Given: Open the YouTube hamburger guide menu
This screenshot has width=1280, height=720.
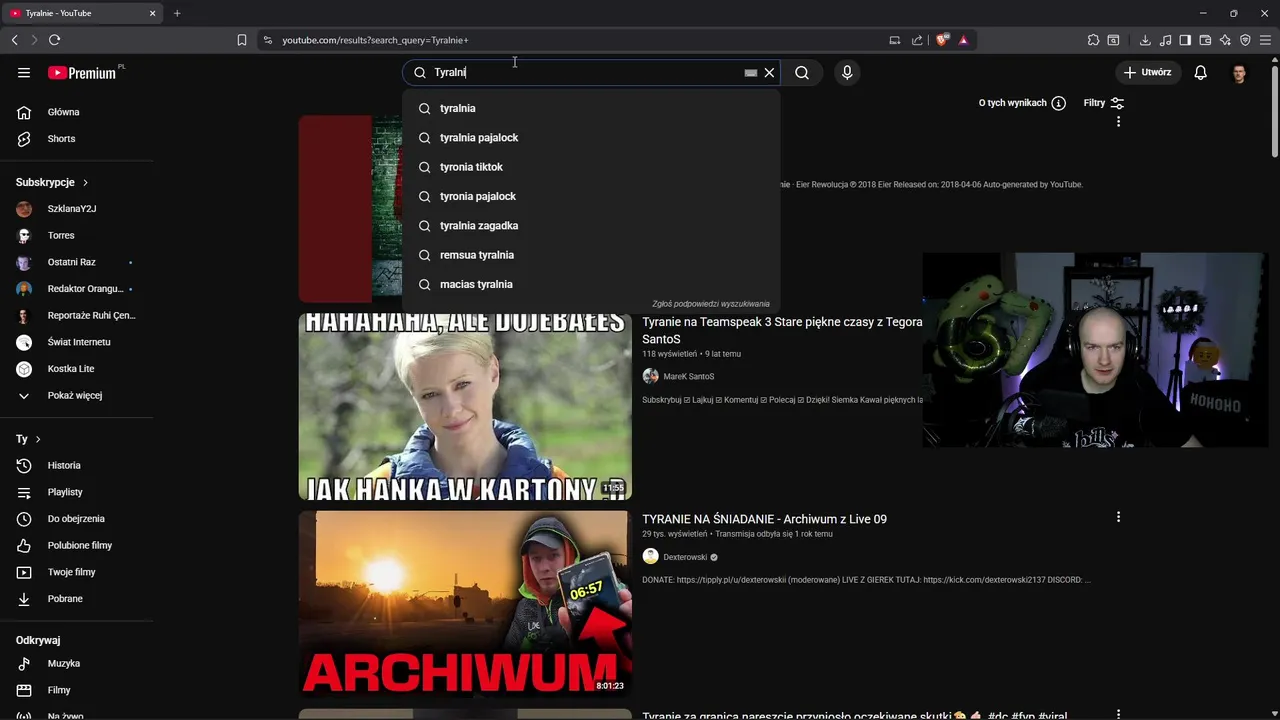Looking at the screenshot, I should (24, 72).
